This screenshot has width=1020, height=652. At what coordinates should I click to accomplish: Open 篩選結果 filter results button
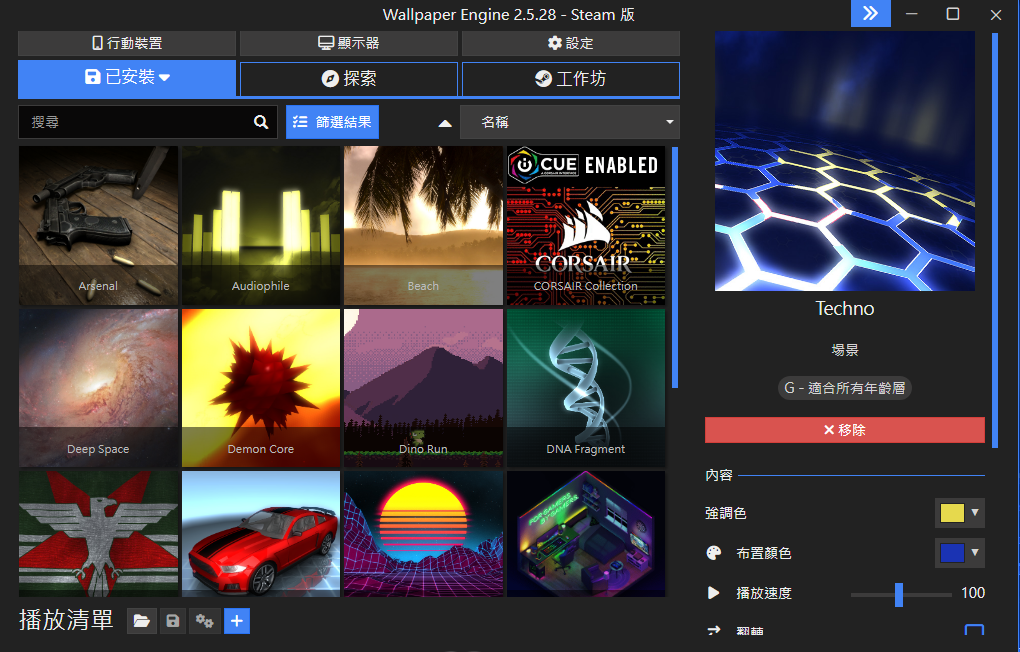coord(332,122)
